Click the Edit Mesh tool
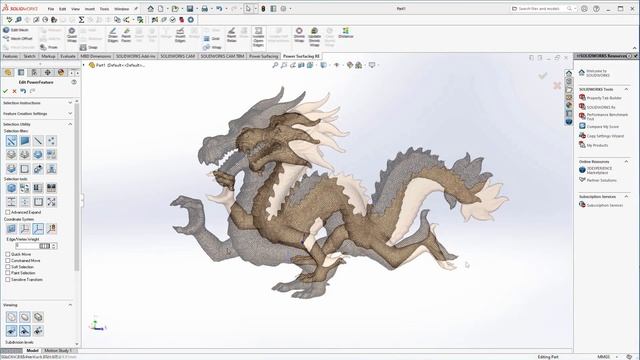This screenshot has width=640, height=360. 16,30
